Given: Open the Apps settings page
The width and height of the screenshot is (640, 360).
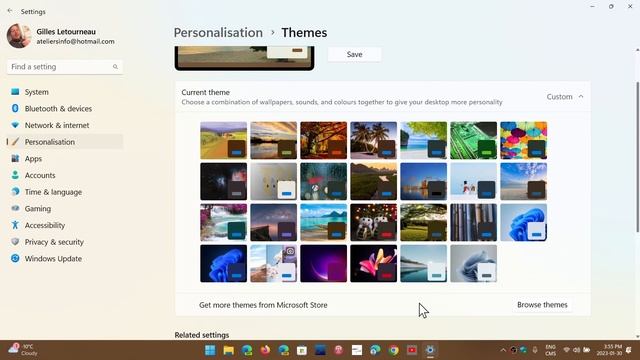Looking at the screenshot, I should click(x=65, y=158).
